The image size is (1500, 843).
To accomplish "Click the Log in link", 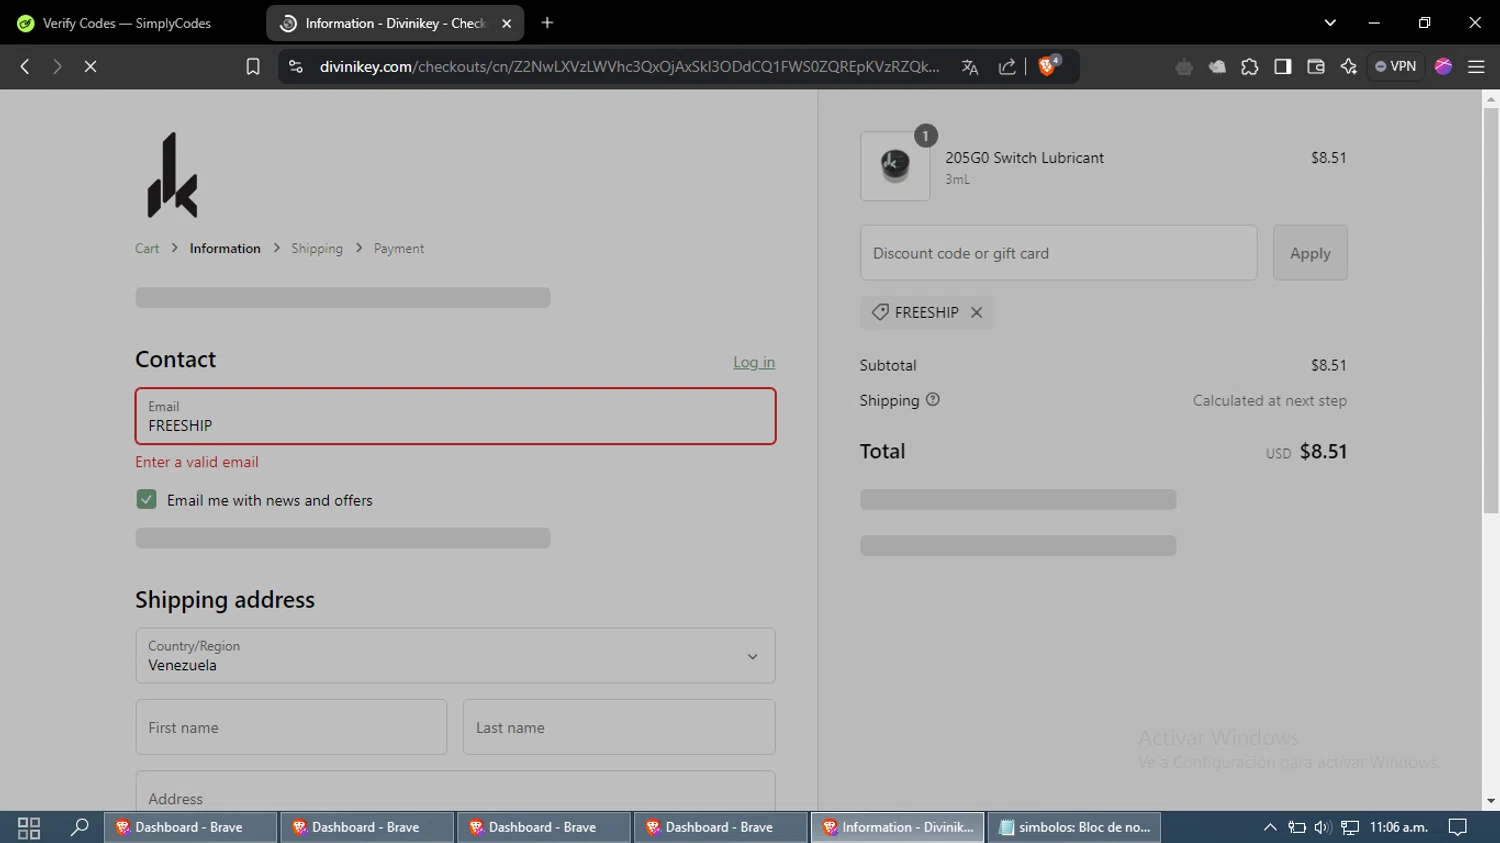I will [x=754, y=362].
